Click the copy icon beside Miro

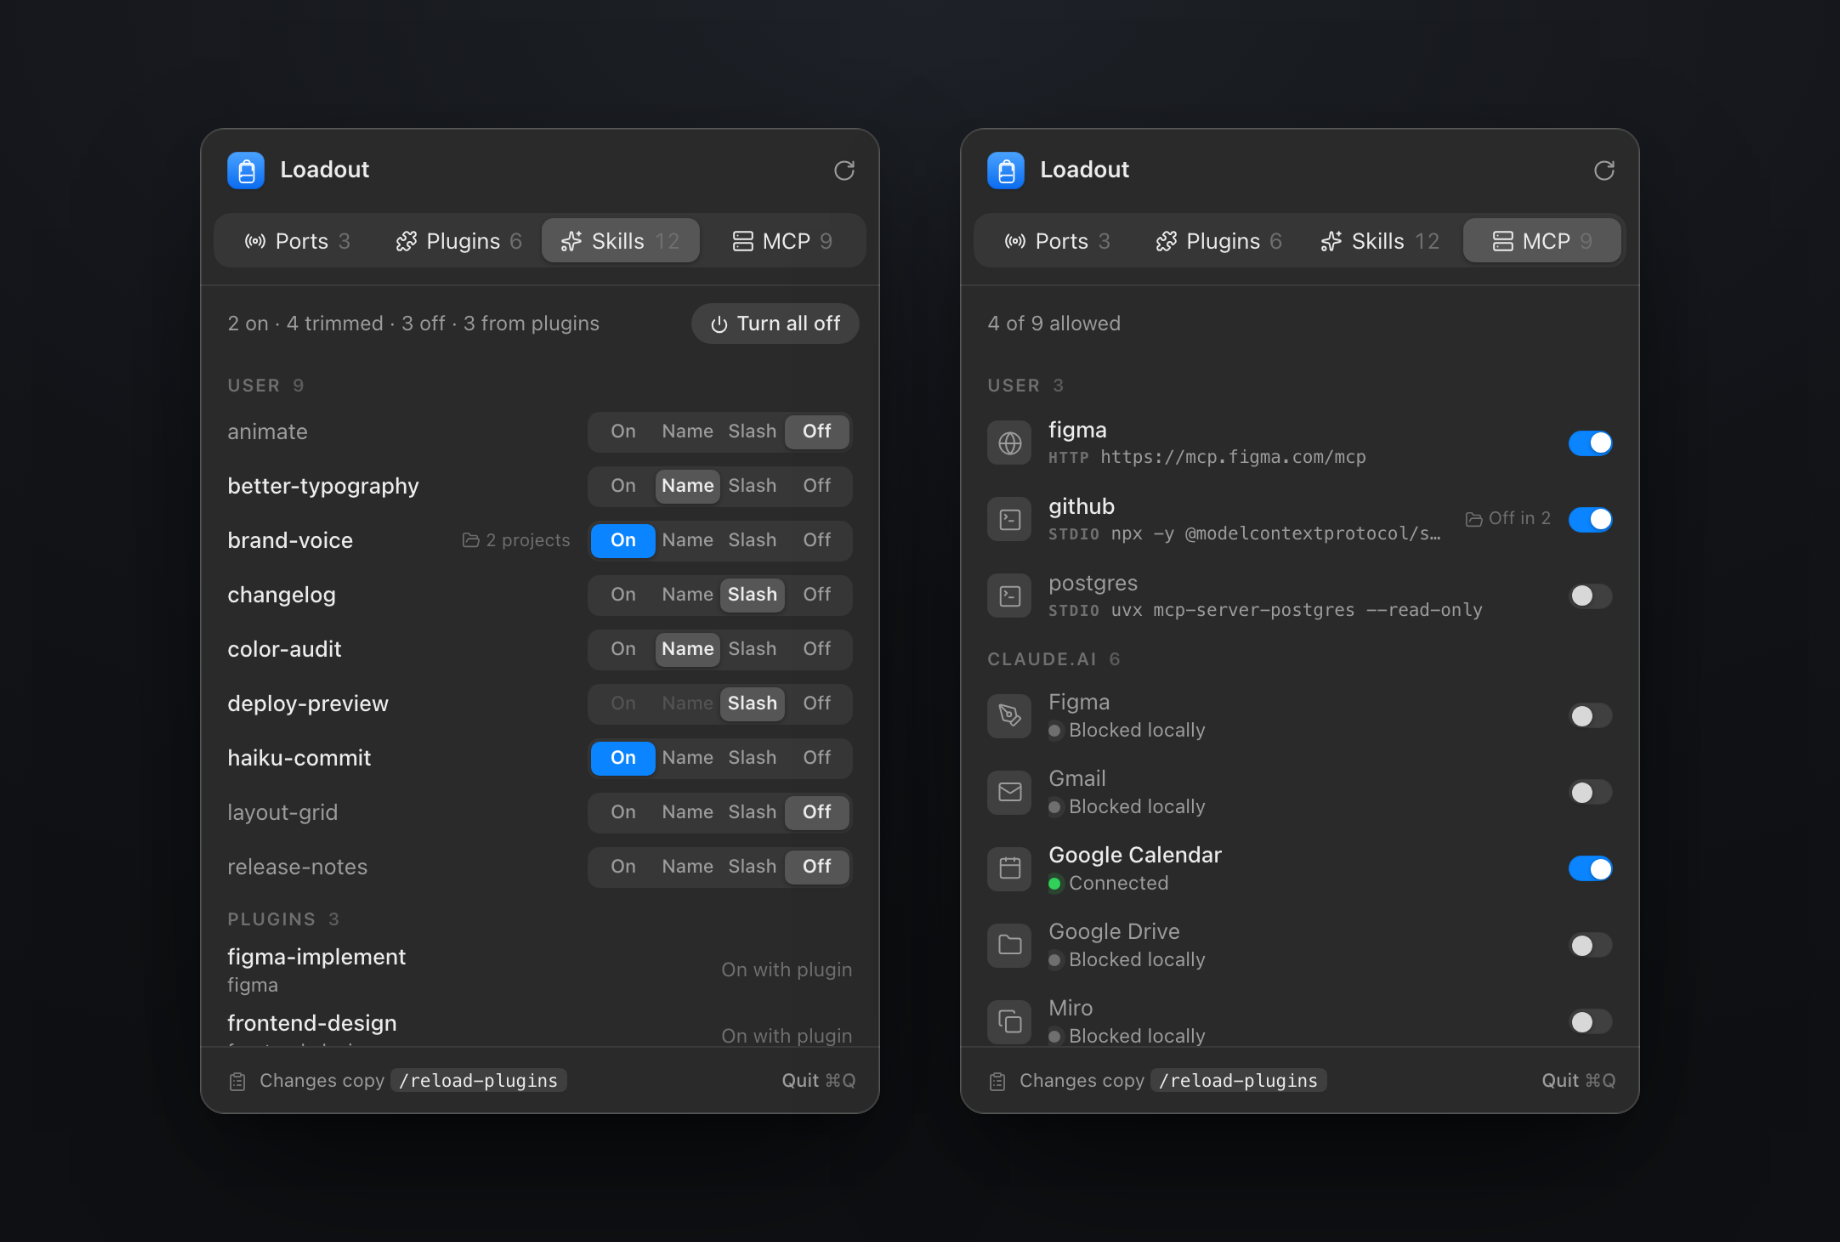tap(1010, 1021)
